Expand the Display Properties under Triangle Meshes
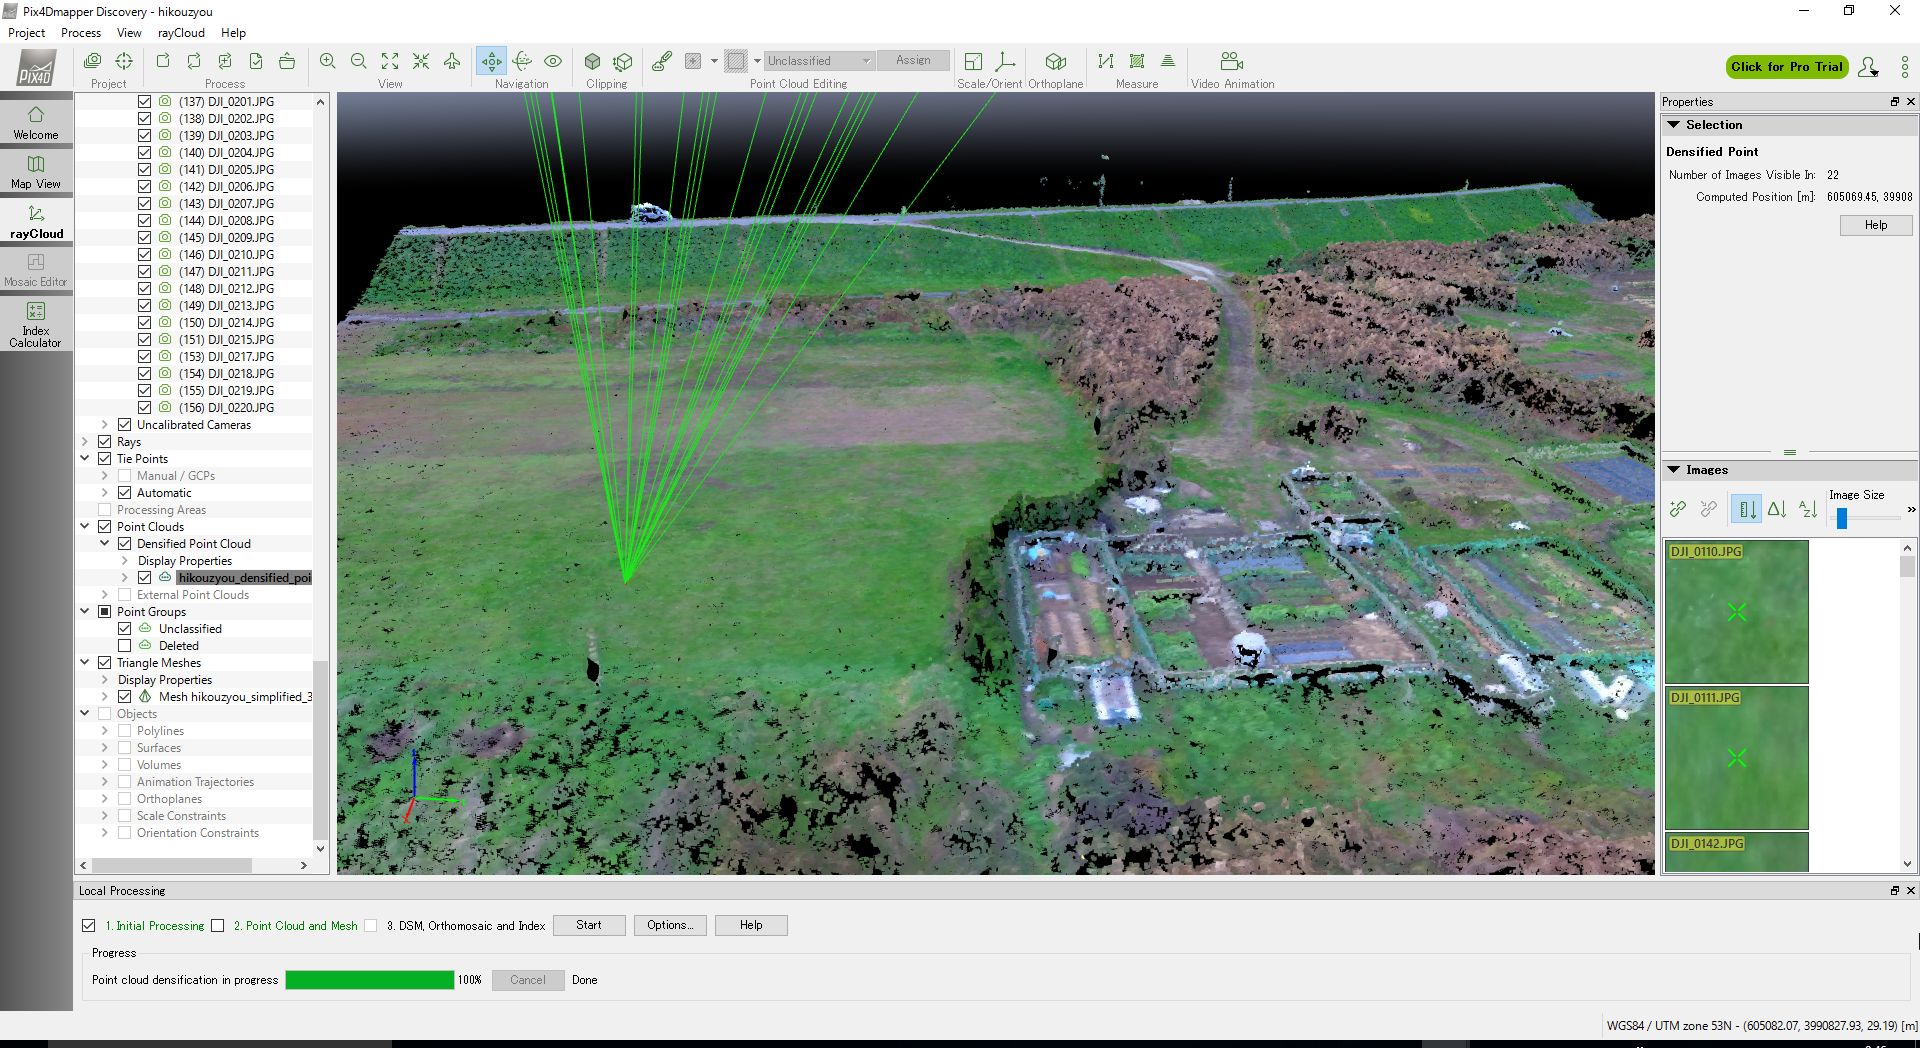The width and height of the screenshot is (1920, 1048). tap(105, 679)
